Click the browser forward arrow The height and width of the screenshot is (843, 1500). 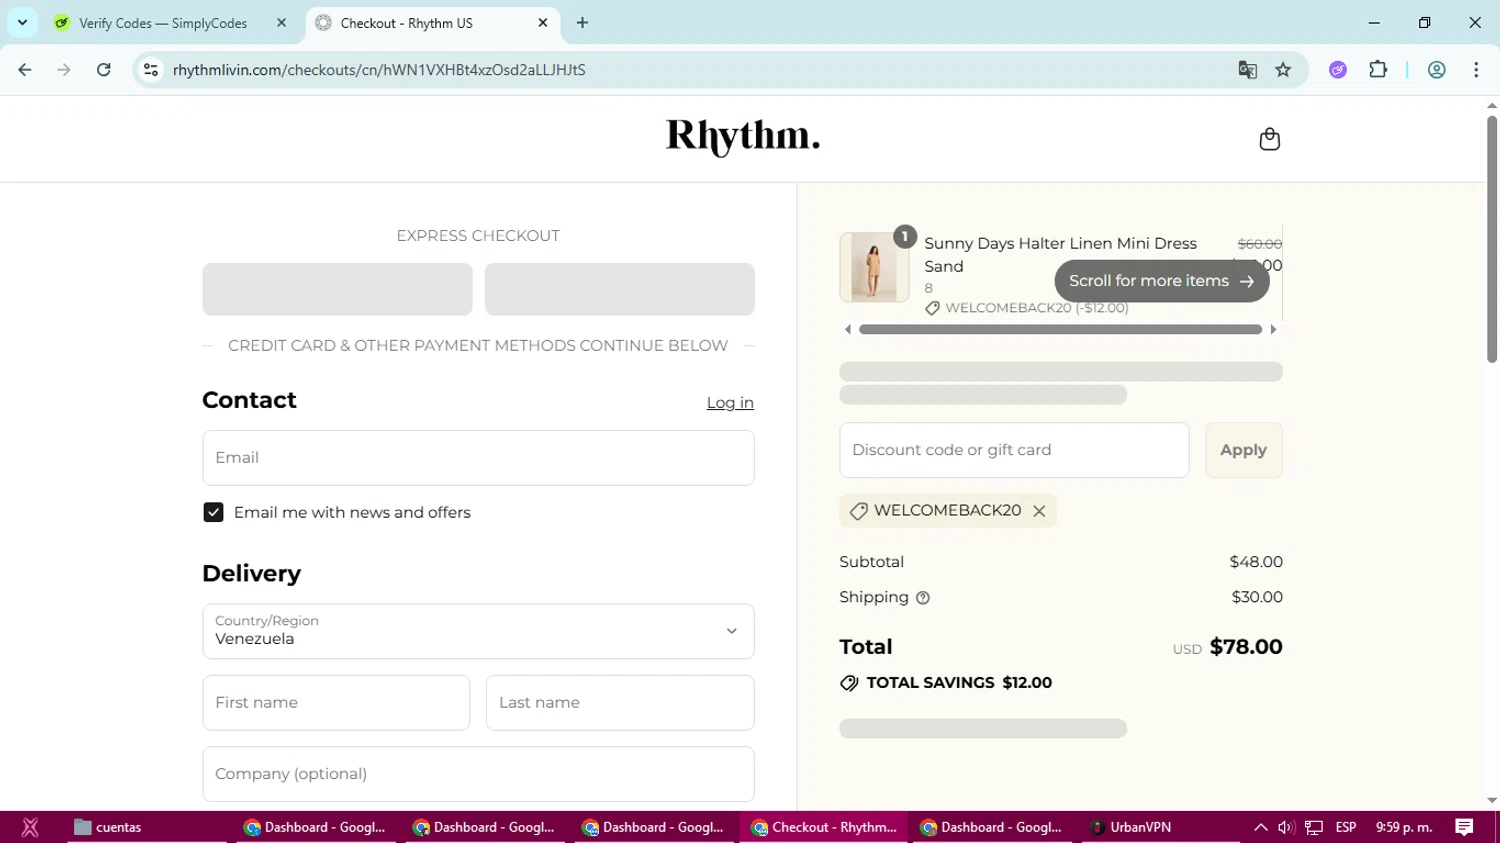[64, 70]
